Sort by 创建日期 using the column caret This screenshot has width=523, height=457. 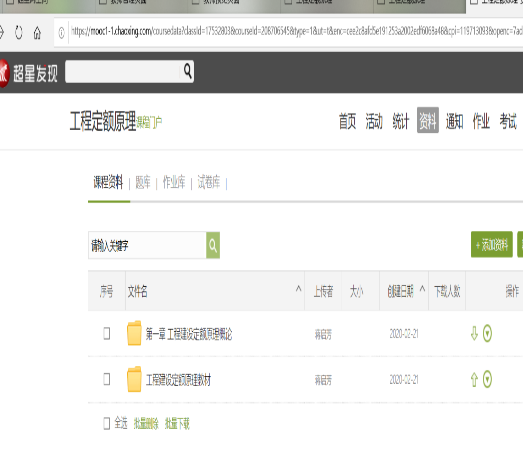[422, 289]
